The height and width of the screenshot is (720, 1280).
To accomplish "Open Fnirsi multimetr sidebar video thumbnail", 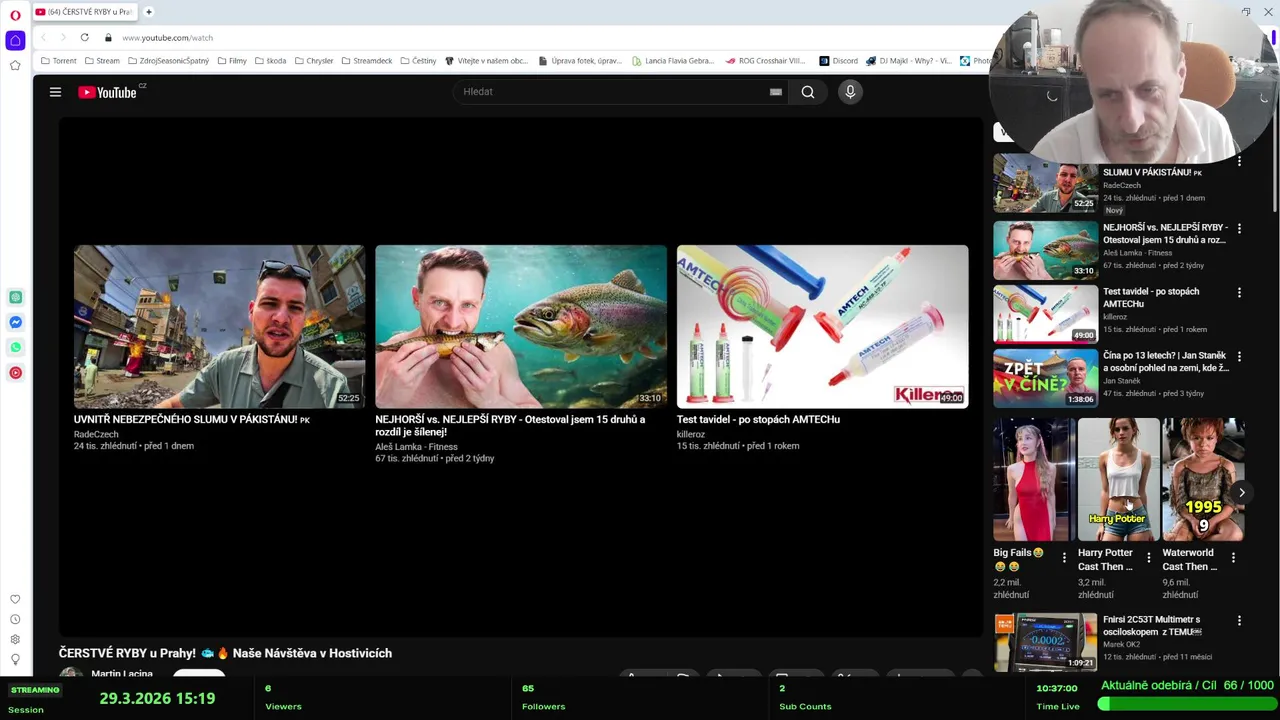I will pyautogui.click(x=1045, y=641).
